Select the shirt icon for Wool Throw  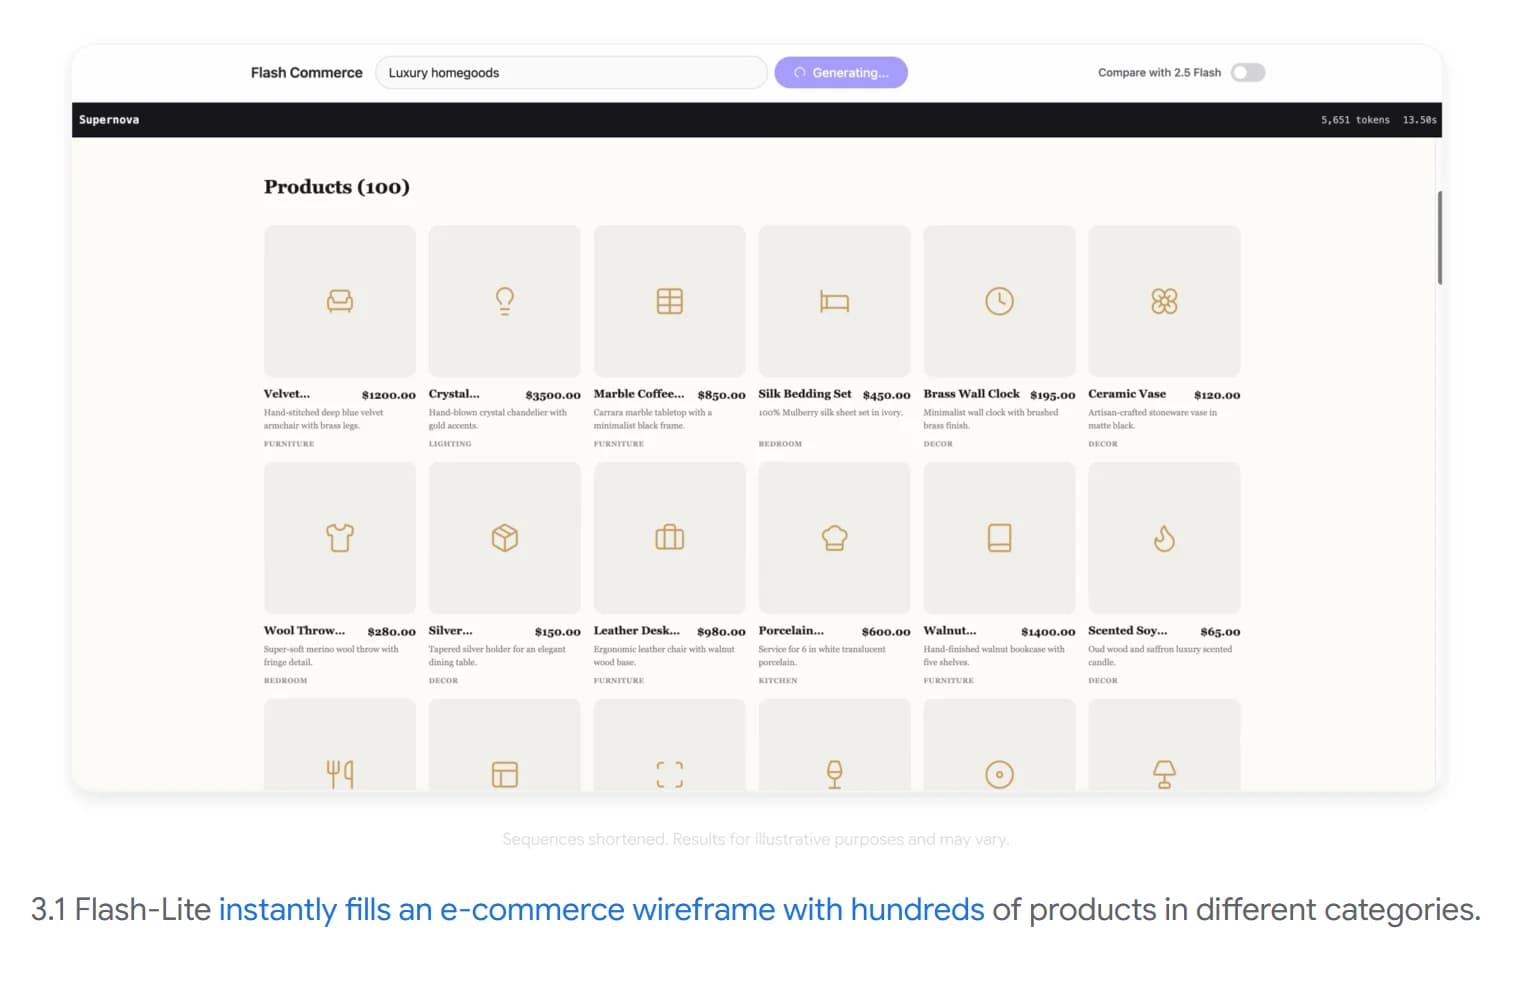coord(340,538)
